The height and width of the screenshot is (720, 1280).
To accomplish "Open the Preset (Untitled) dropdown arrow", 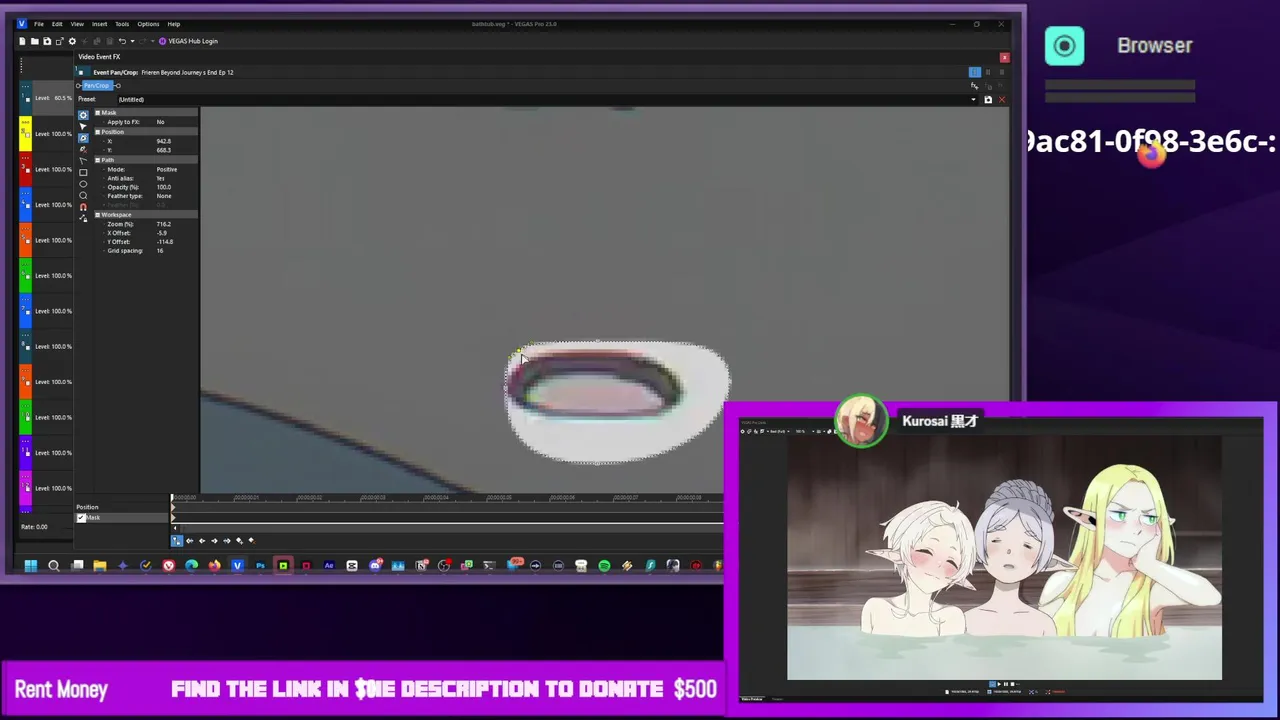I will [973, 100].
